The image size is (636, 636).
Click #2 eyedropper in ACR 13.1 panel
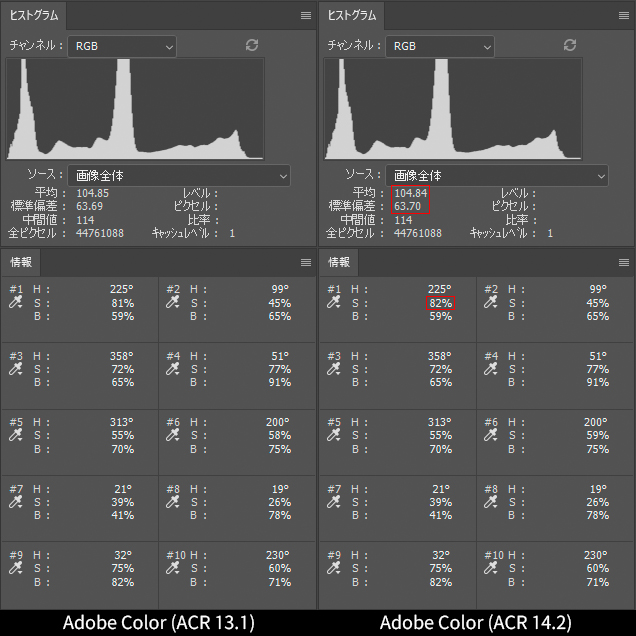(172, 302)
